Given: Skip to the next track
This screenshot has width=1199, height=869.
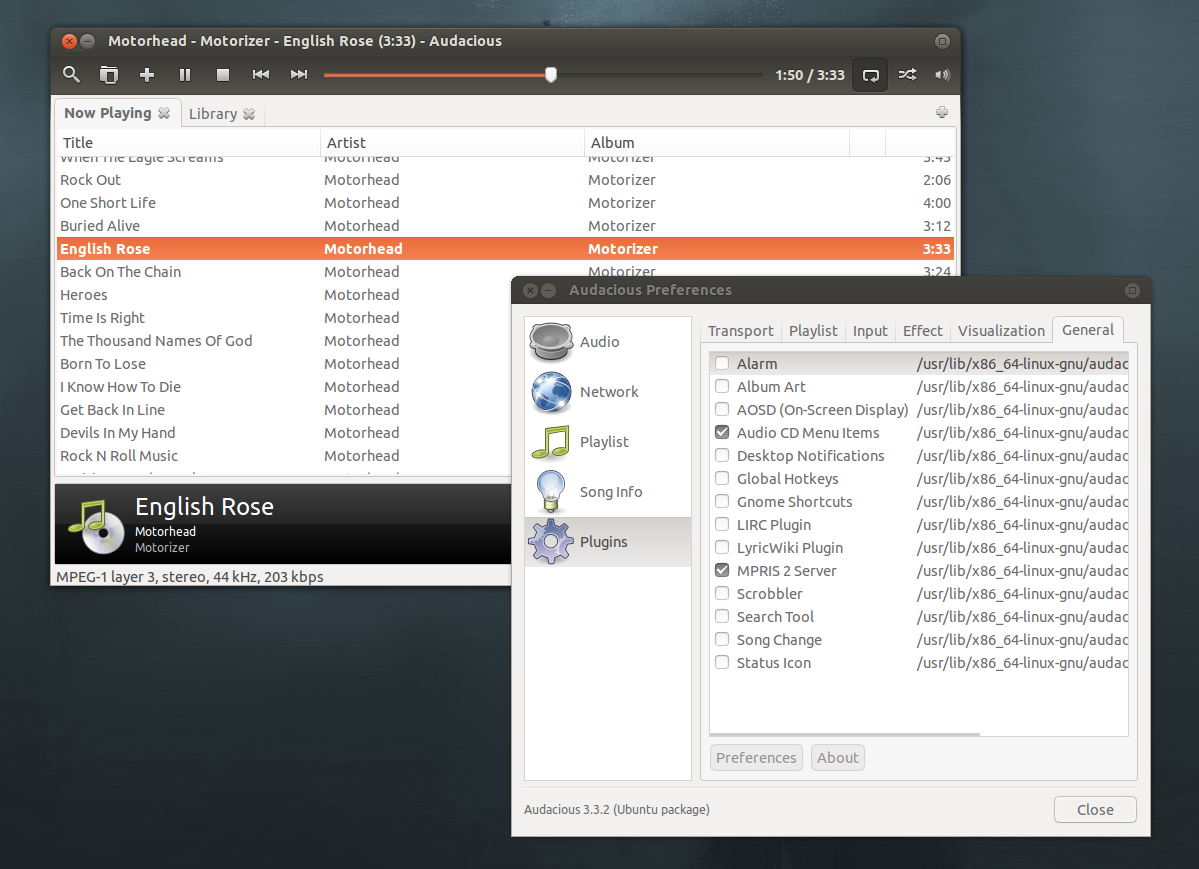Looking at the screenshot, I should point(298,74).
